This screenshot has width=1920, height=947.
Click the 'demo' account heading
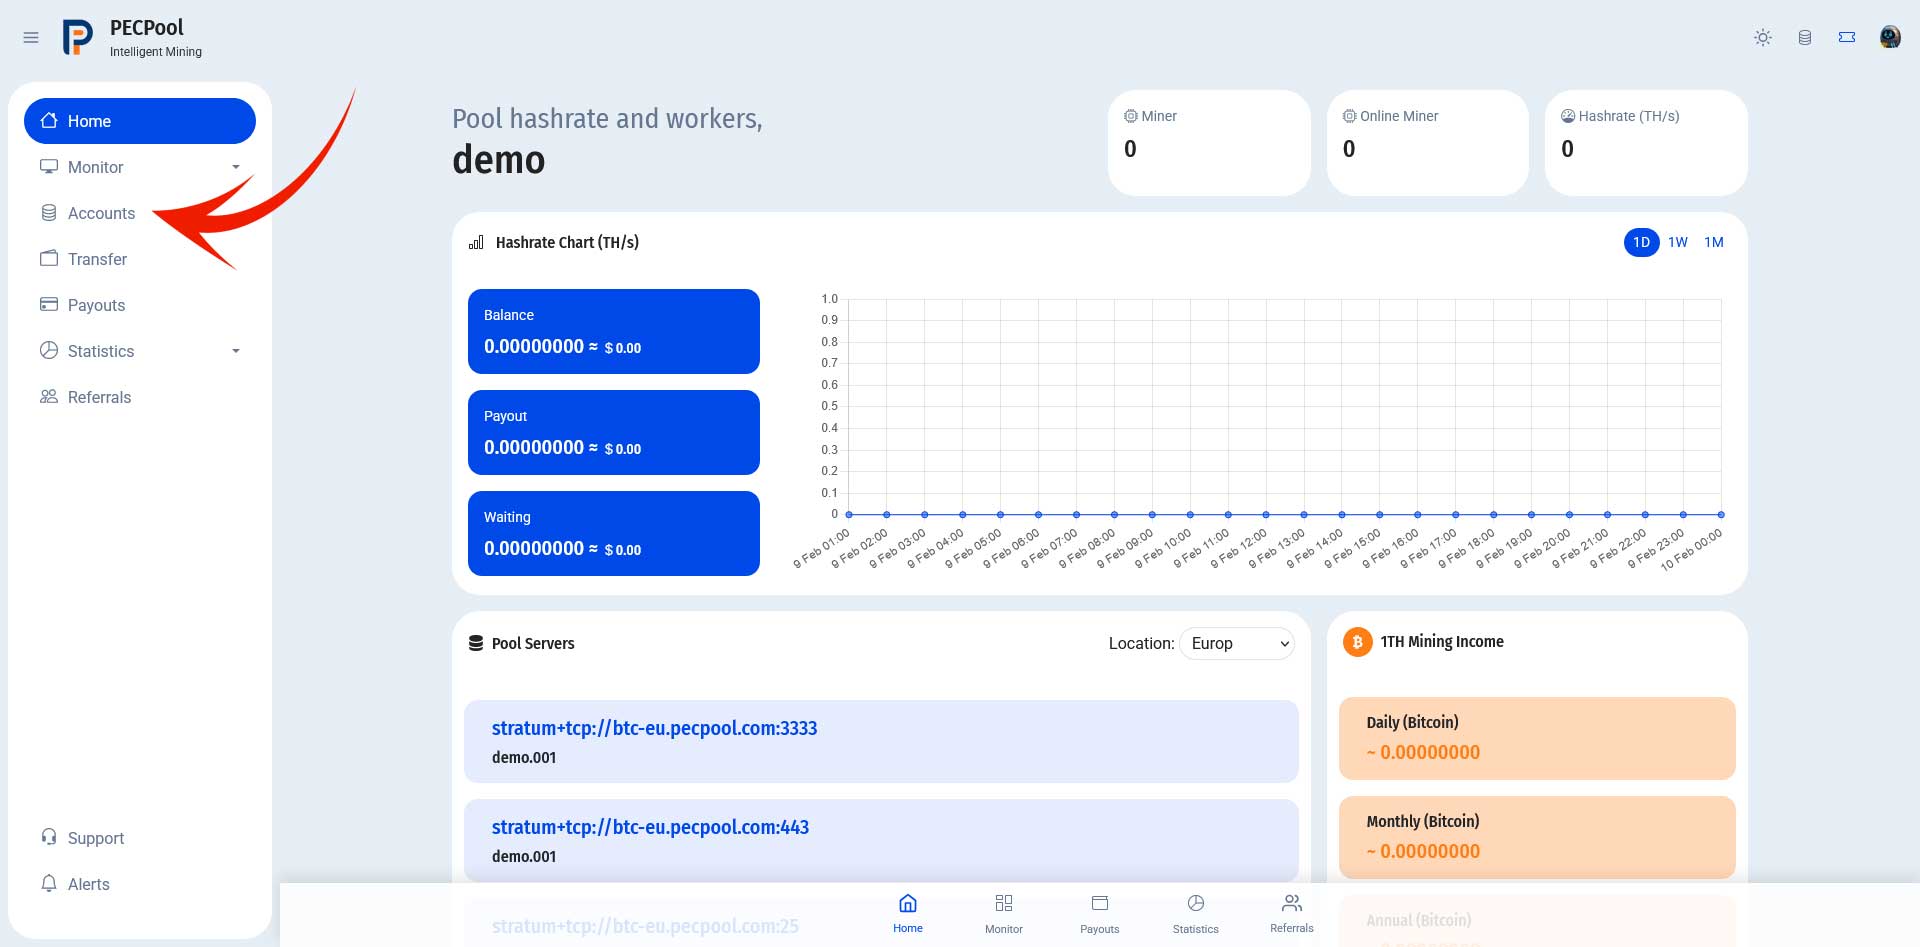[x=499, y=160]
